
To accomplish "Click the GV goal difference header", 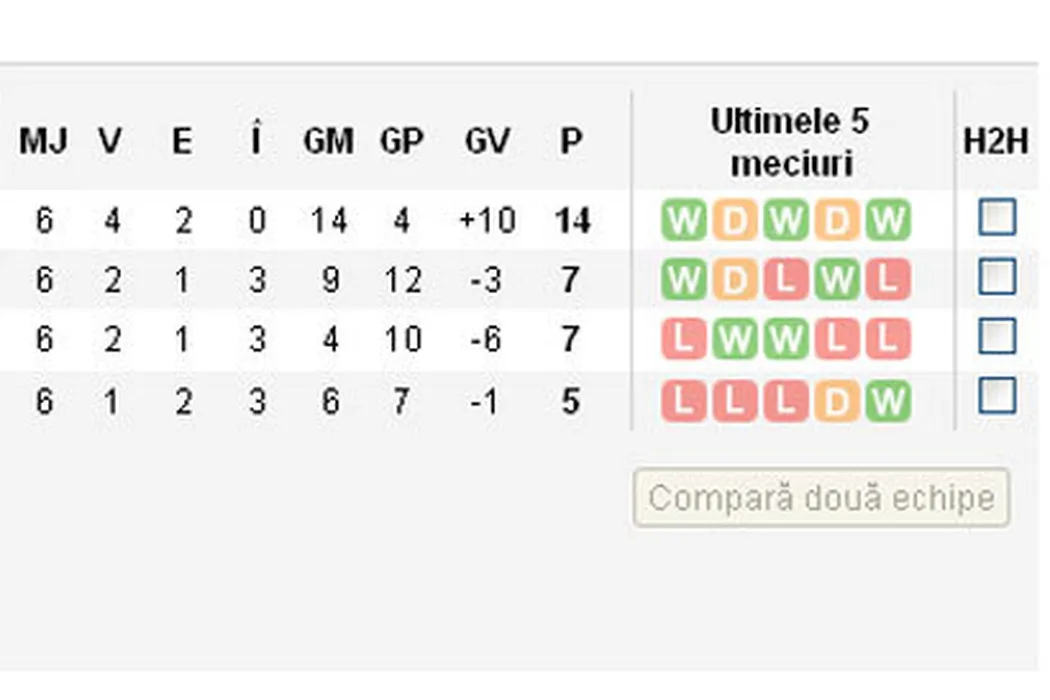I will click(x=487, y=142).
